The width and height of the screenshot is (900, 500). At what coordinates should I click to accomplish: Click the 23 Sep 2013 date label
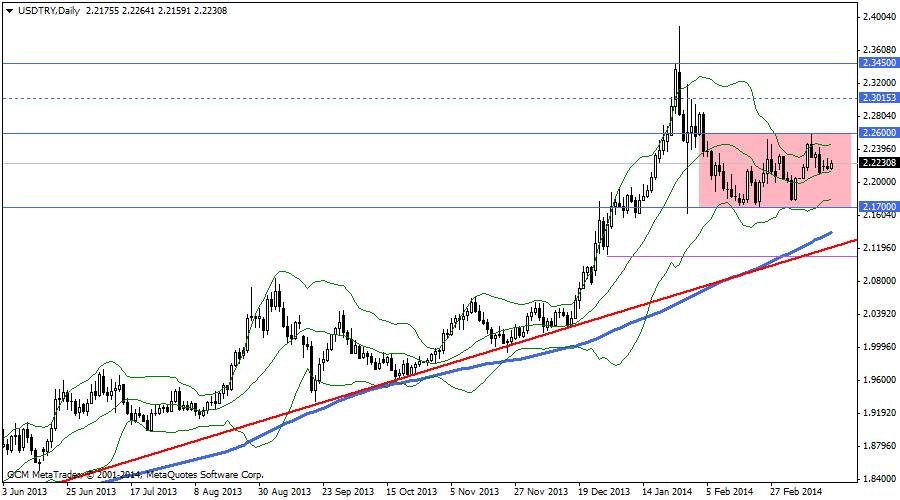(348, 492)
